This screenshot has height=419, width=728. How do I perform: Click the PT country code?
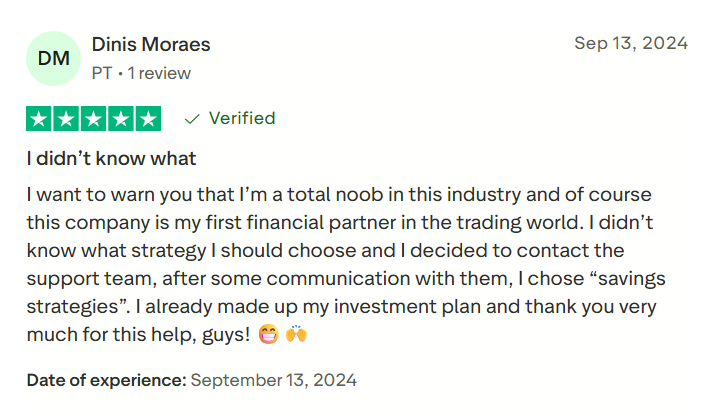101,73
